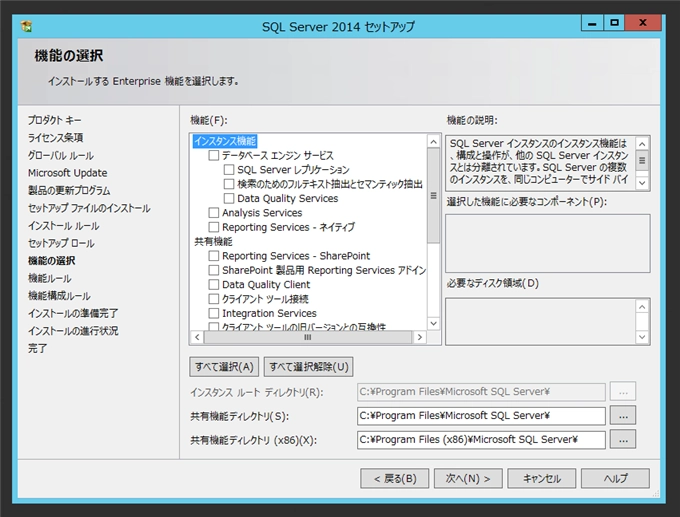The height and width of the screenshot is (517, 680).
Task: Click Microsoft Update step in sidebar
Action: [x=68, y=173]
